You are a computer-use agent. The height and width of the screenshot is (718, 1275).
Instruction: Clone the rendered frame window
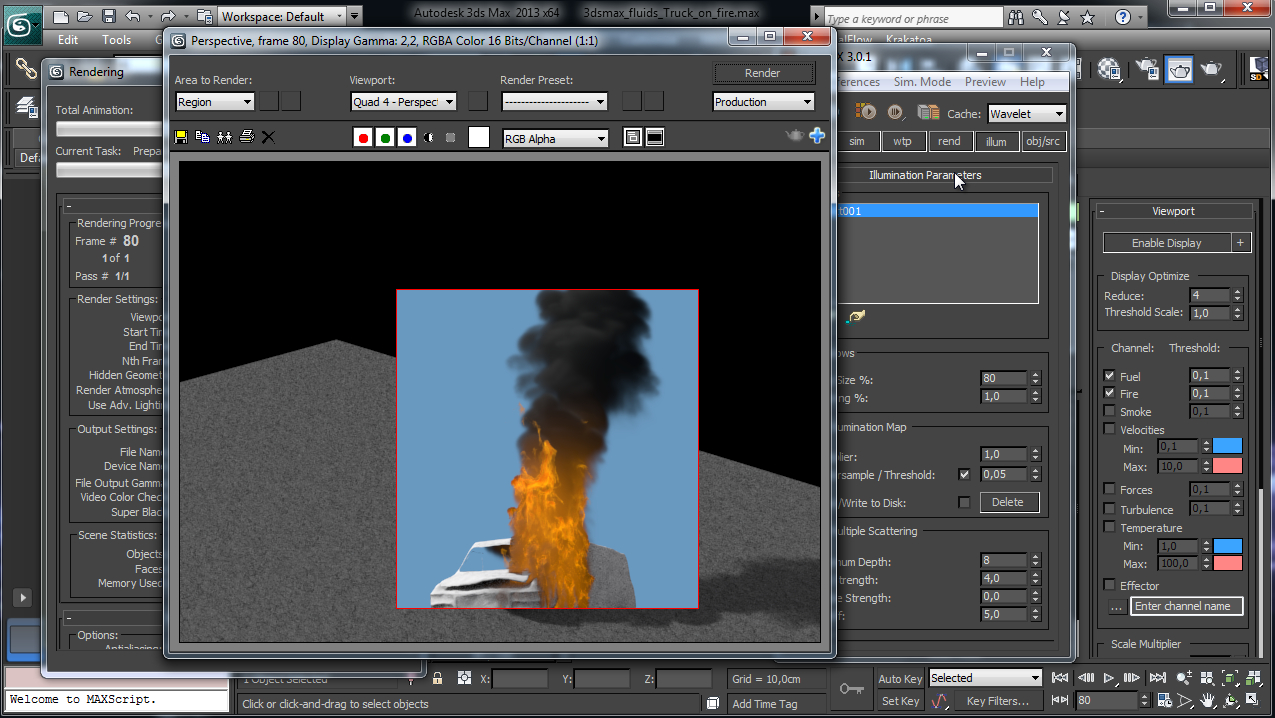(224, 137)
